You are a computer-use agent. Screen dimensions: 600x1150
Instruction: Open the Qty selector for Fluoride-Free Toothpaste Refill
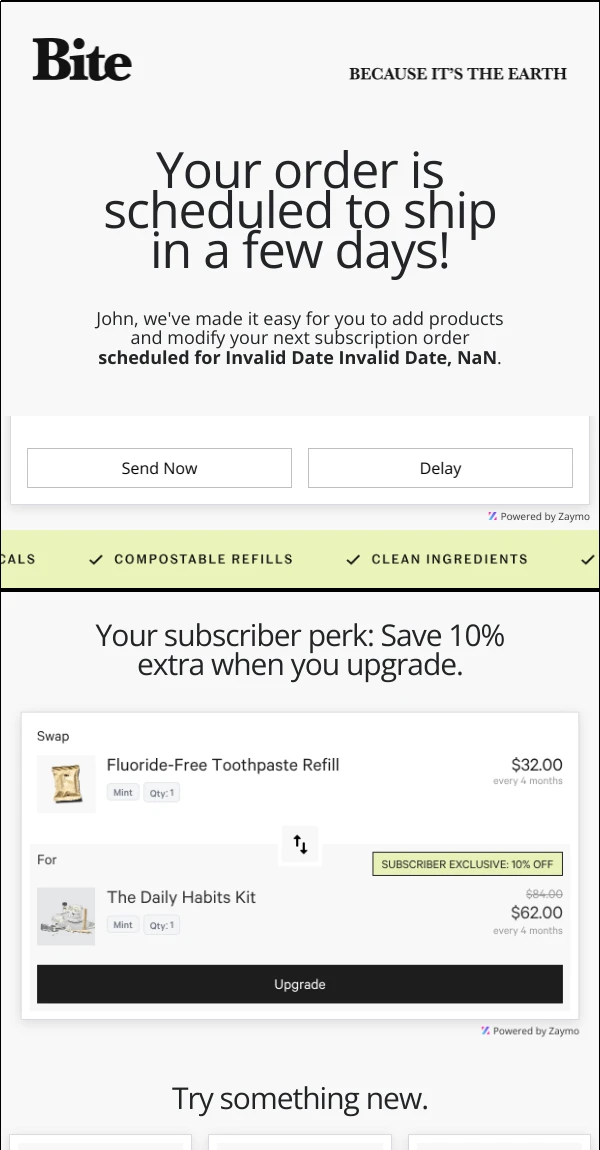coord(161,791)
